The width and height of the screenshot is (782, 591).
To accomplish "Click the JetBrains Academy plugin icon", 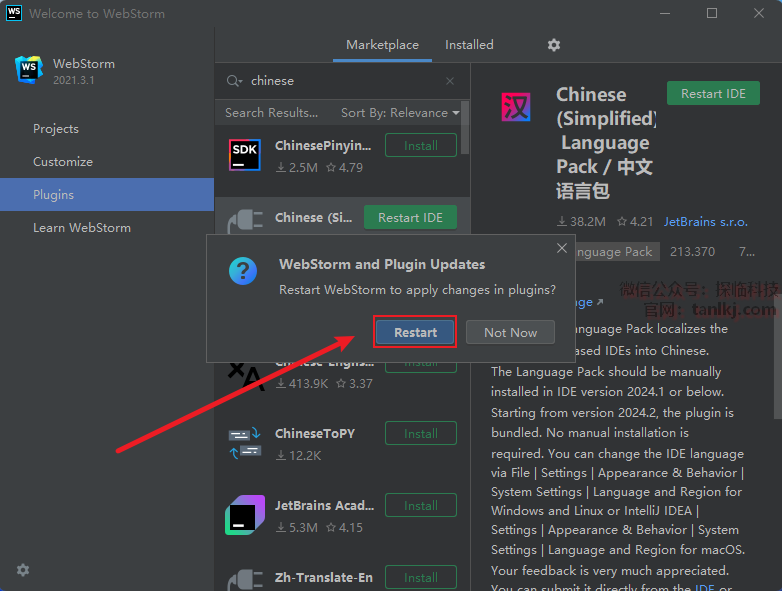I will pyautogui.click(x=244, y=515).
